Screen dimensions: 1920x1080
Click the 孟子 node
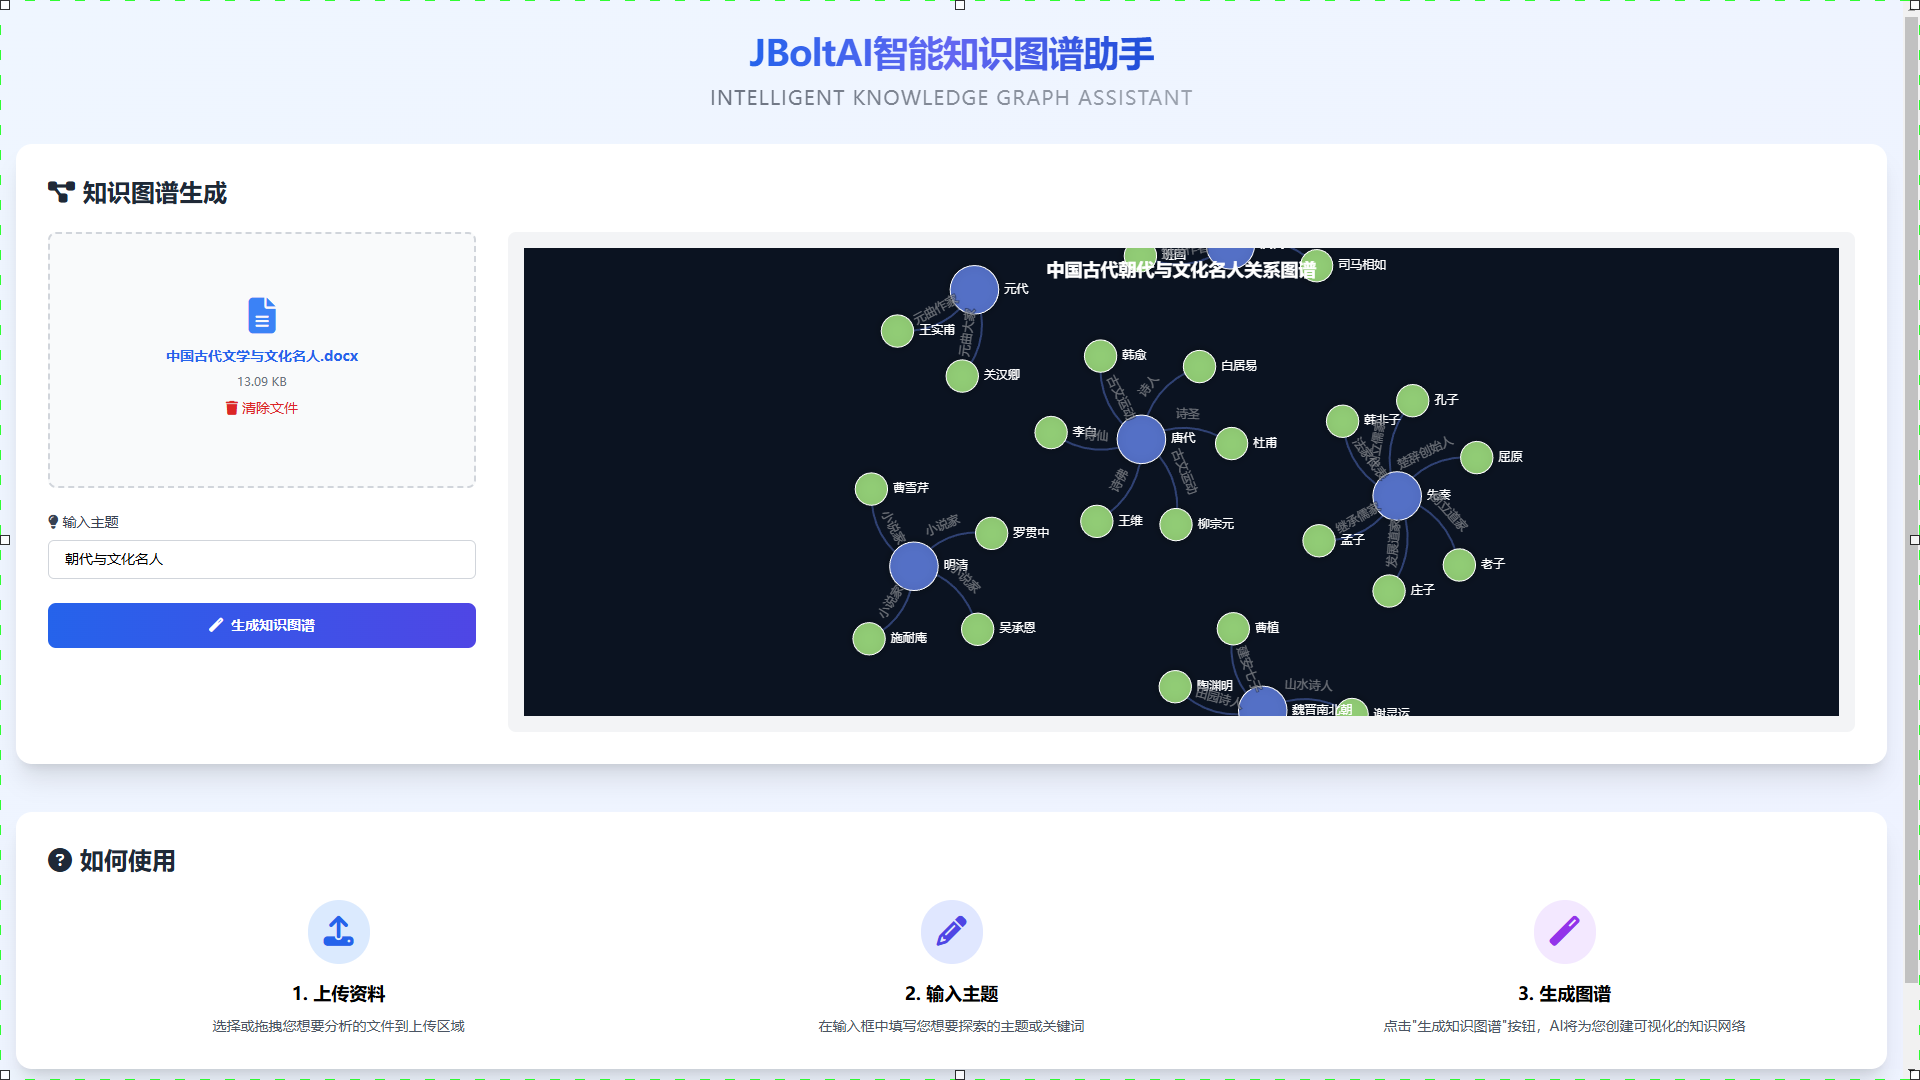(1319, 540)
